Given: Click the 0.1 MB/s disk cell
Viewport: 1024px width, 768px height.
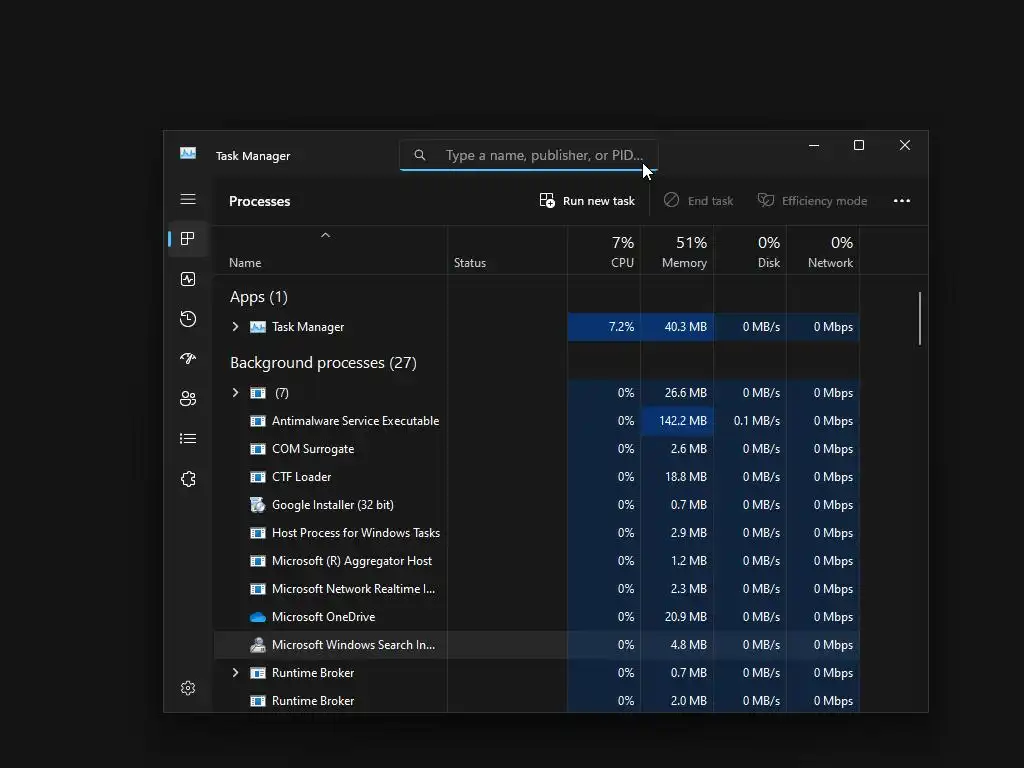Looking at the screenshot, I should click(750, 421).
